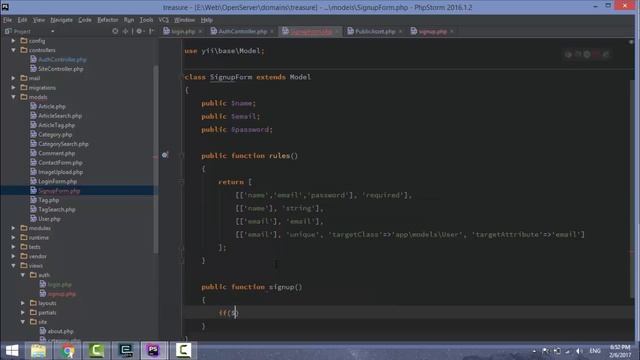The image size is (640, 360).
Task: Open the VCS menu
Action: (x=163, y=20)
